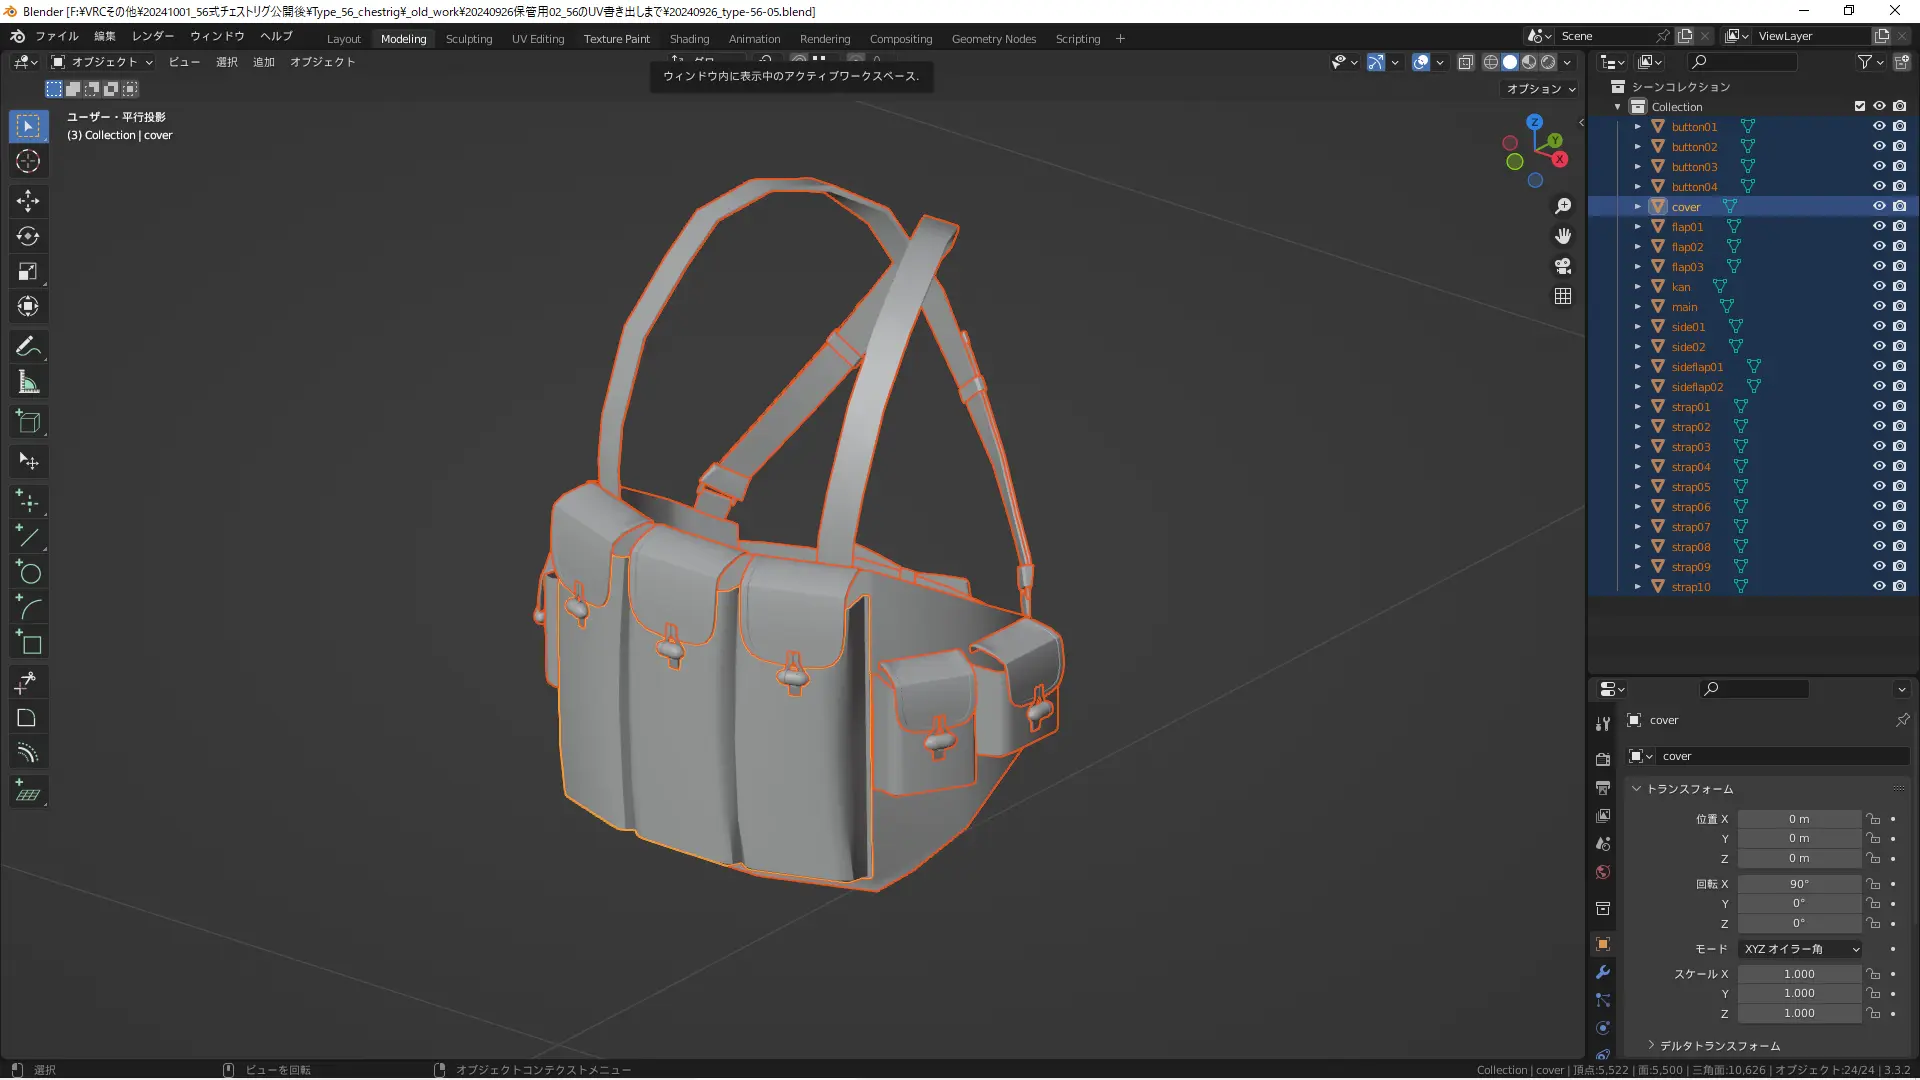Select the Measure ruler tool

tap(28, 383)
